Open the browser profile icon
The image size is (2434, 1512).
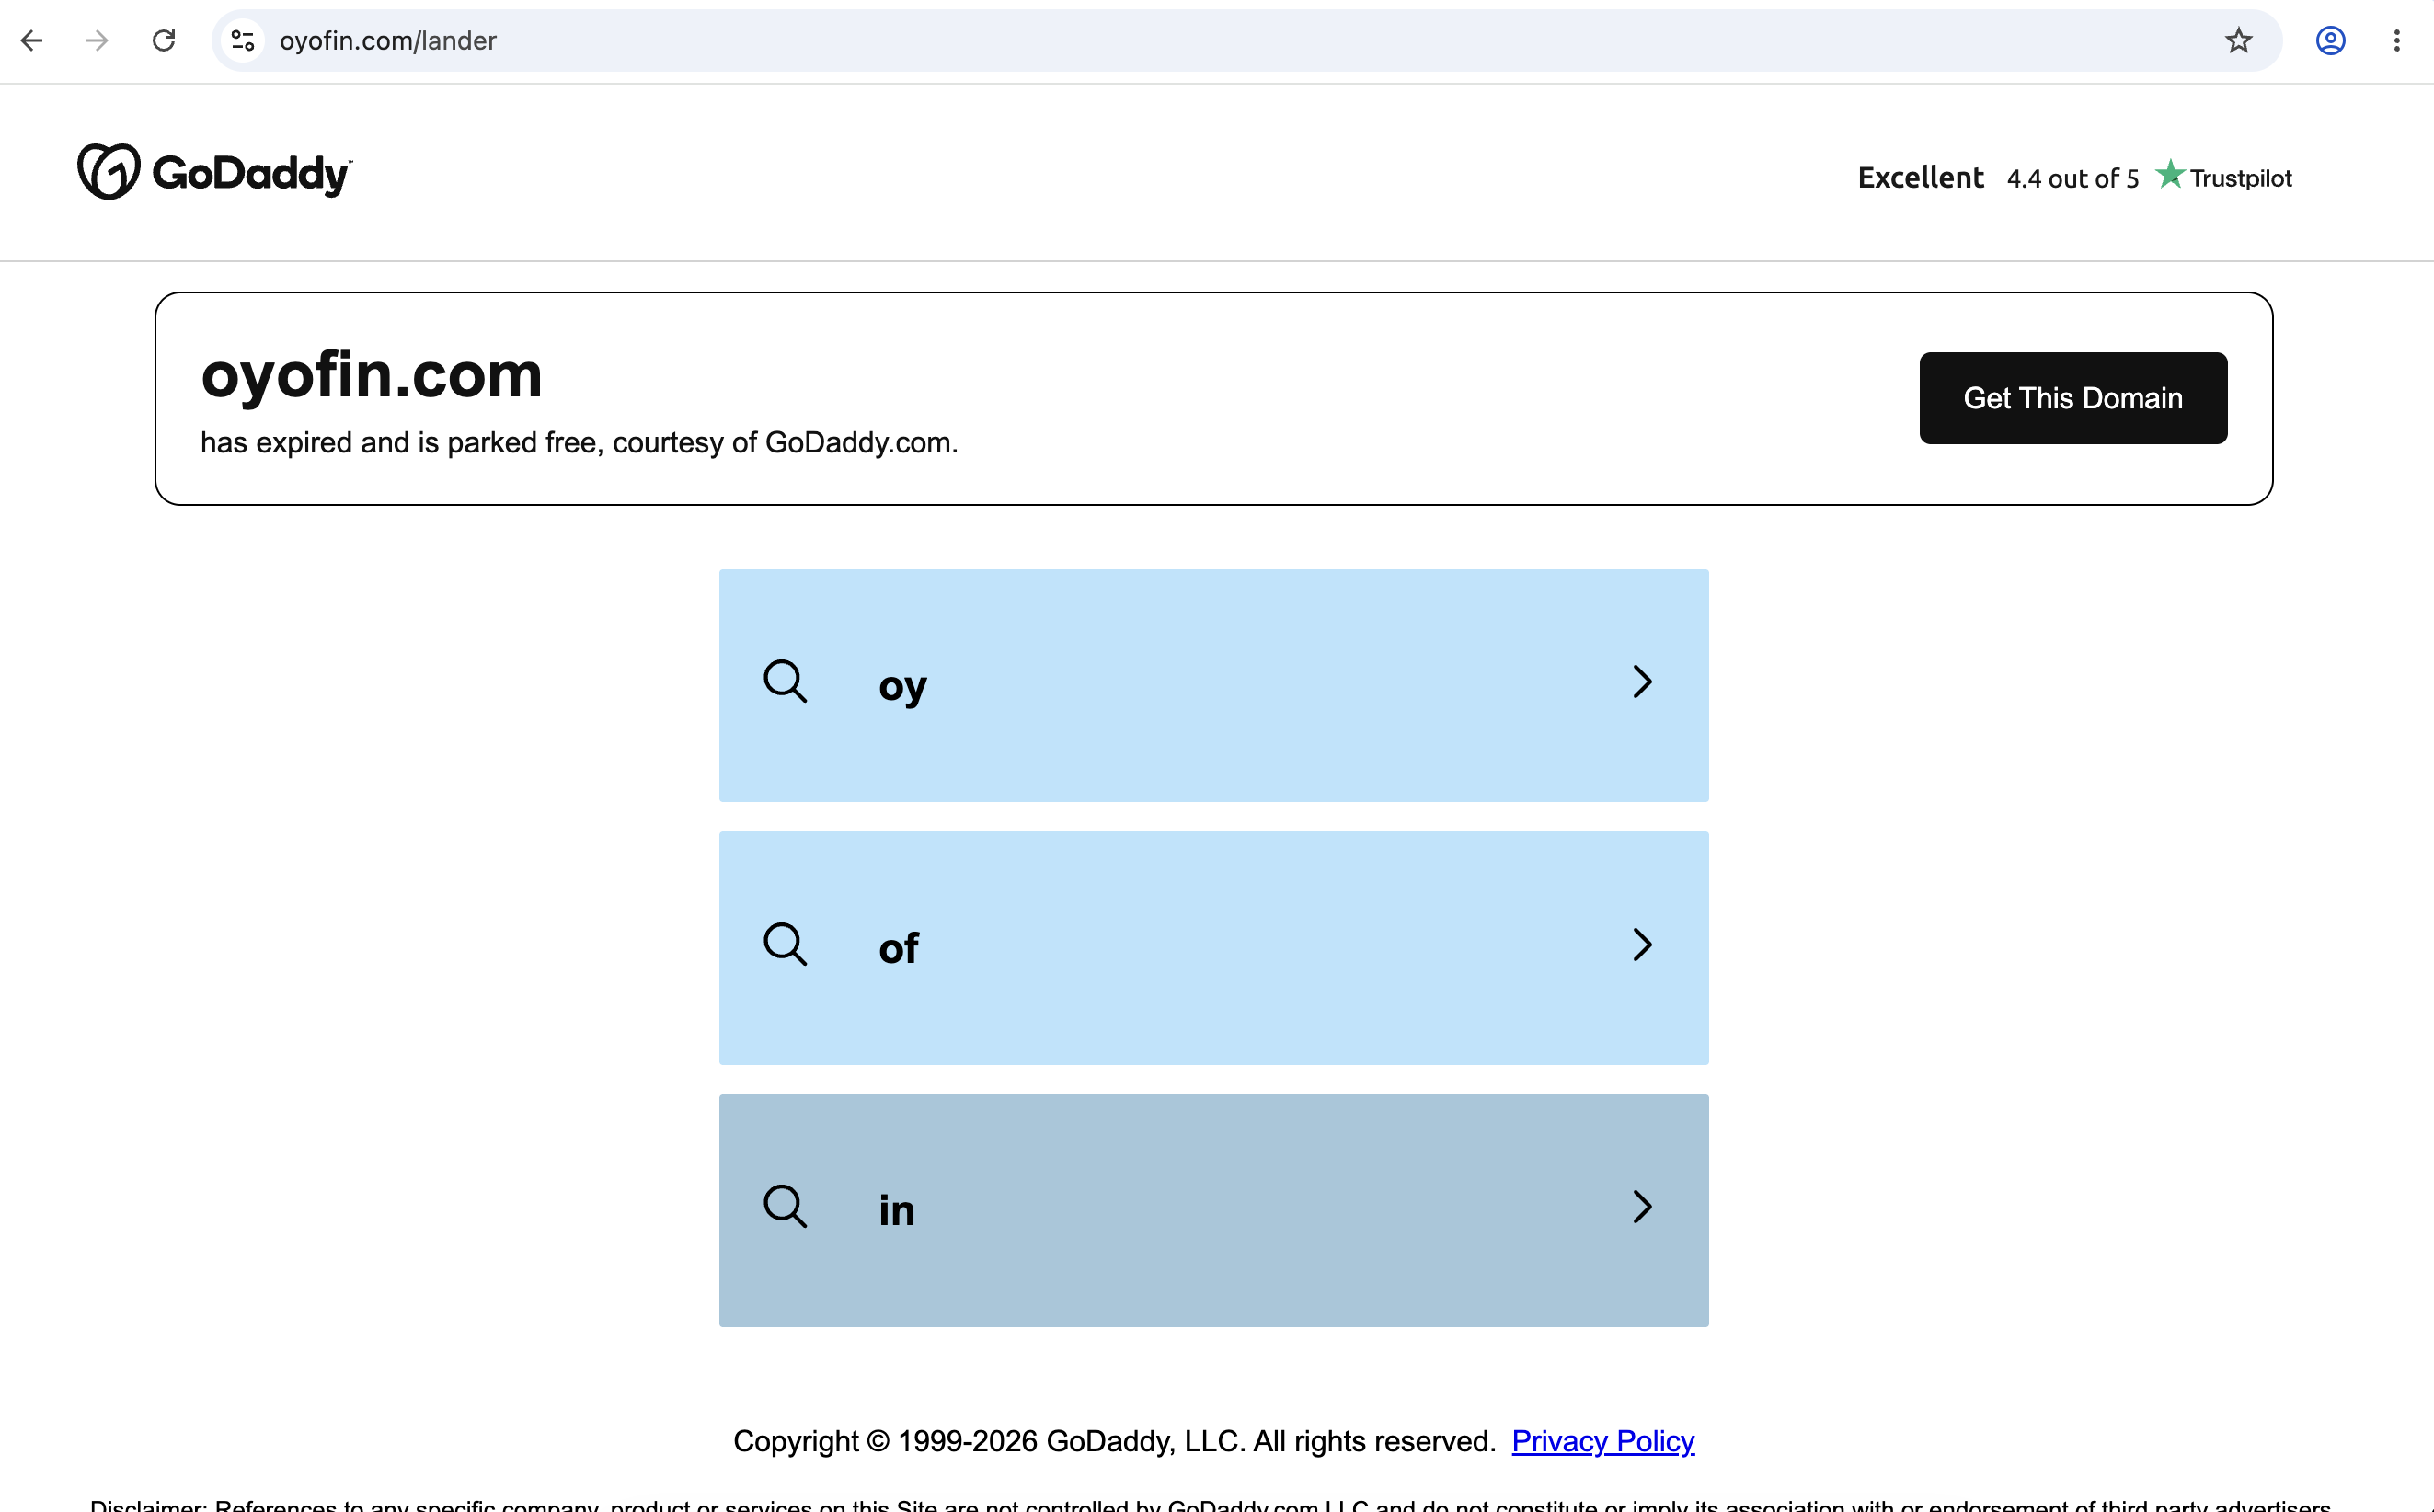[x=2330, y=40]
